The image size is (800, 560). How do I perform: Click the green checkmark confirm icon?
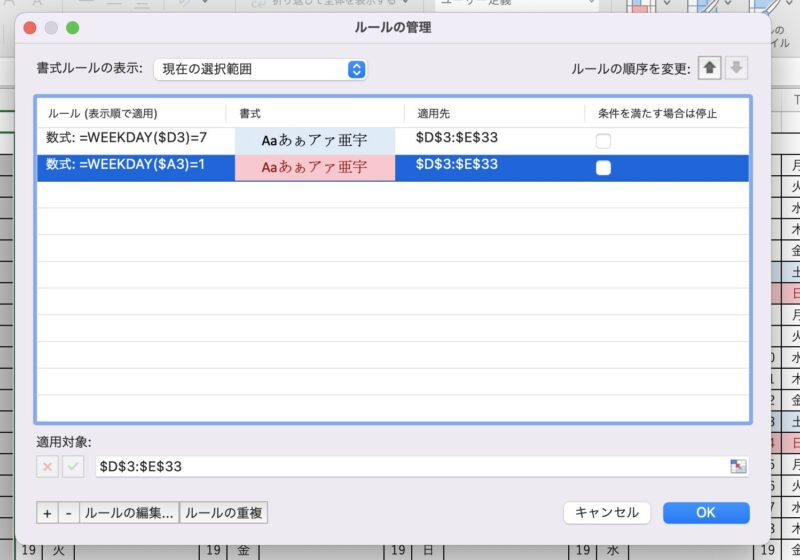click(x=73, y=467)
